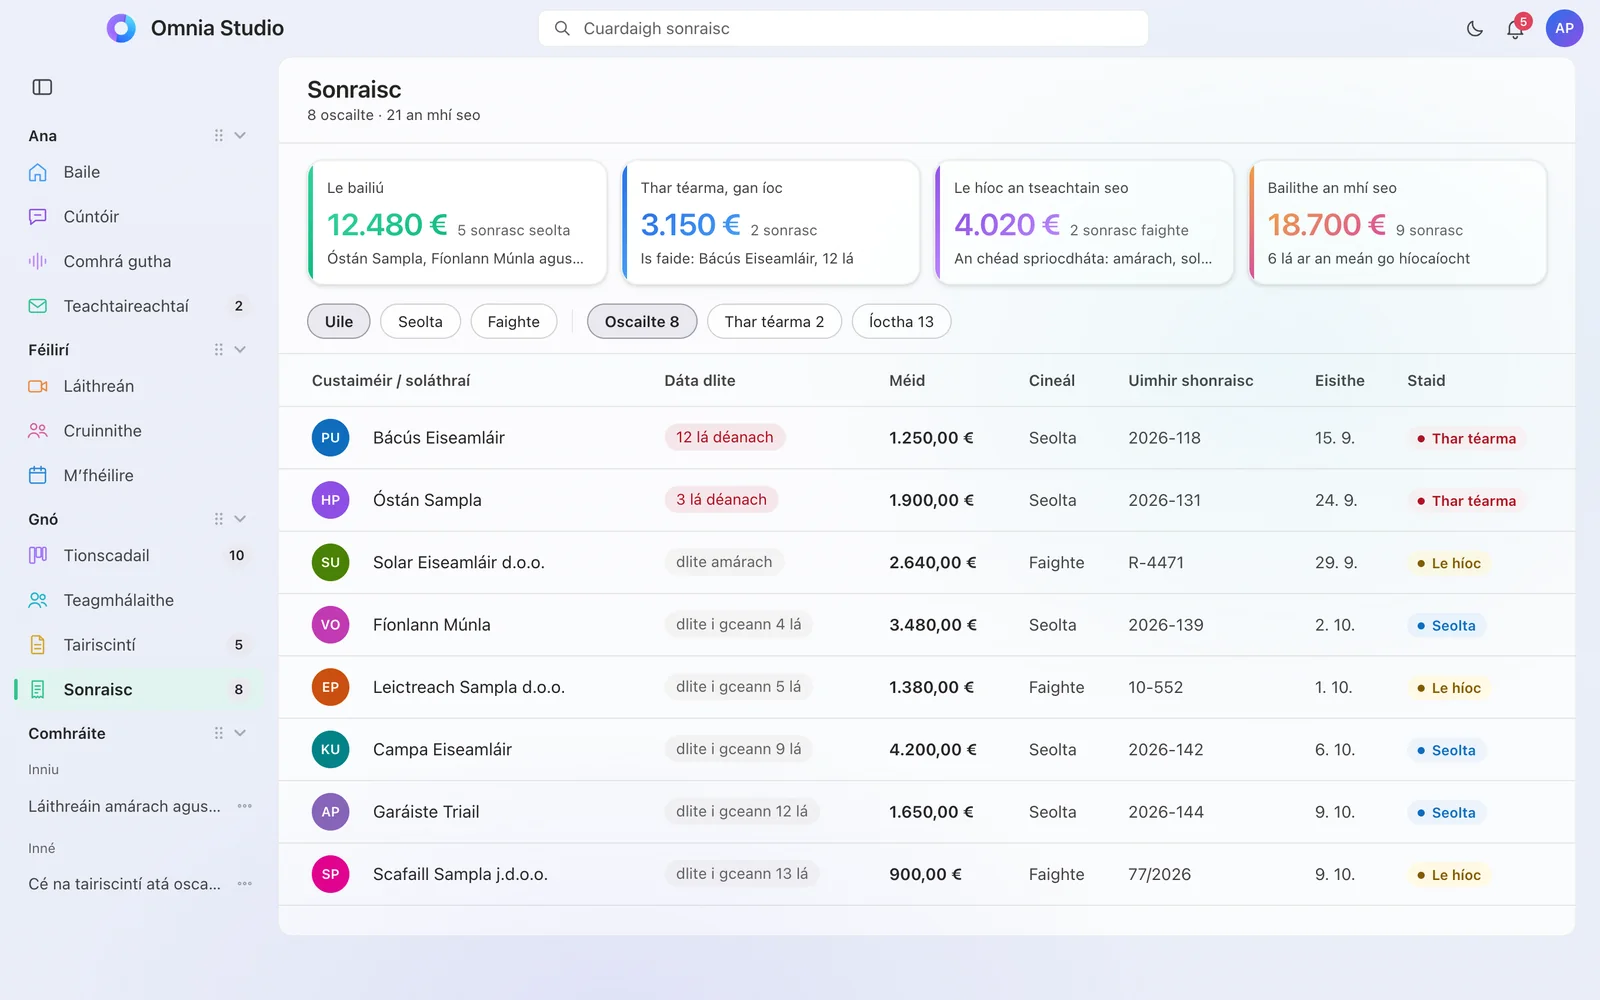Collapse the Féilirí section chevron
The height and width of the screenshot is (1000, 1600).
(x=240, y=350)
